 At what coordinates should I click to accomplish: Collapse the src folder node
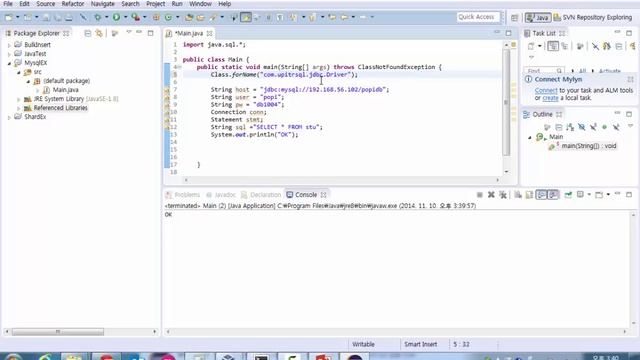click(x=19, y=72)
